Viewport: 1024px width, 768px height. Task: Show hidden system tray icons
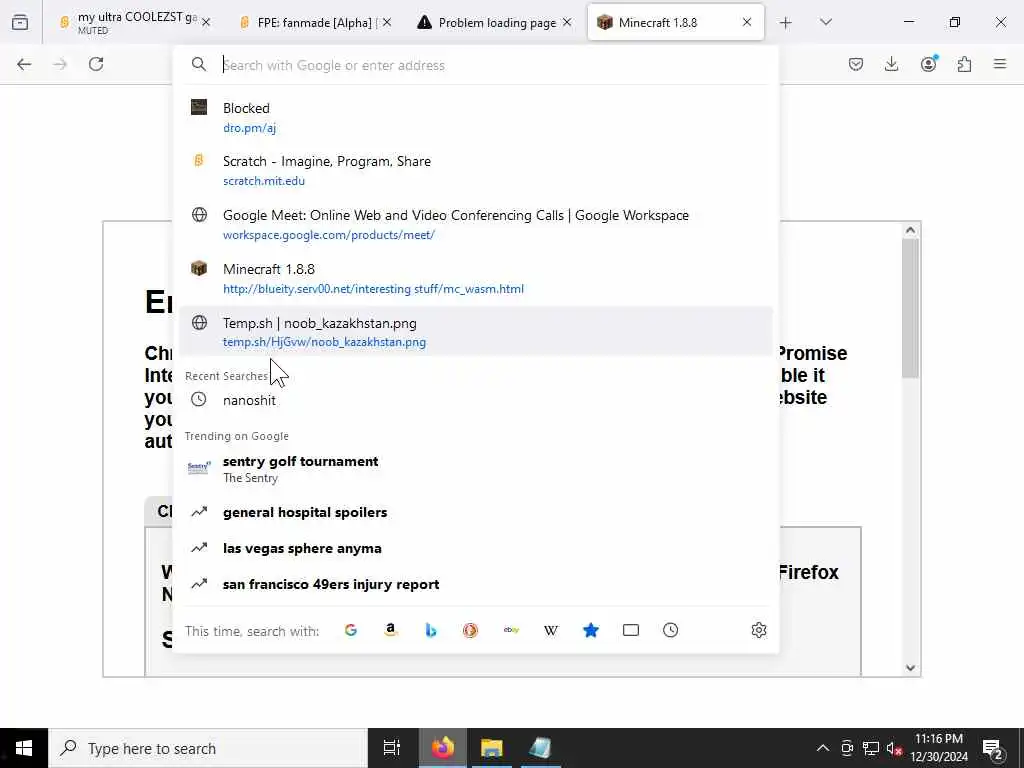pos(823,748)
